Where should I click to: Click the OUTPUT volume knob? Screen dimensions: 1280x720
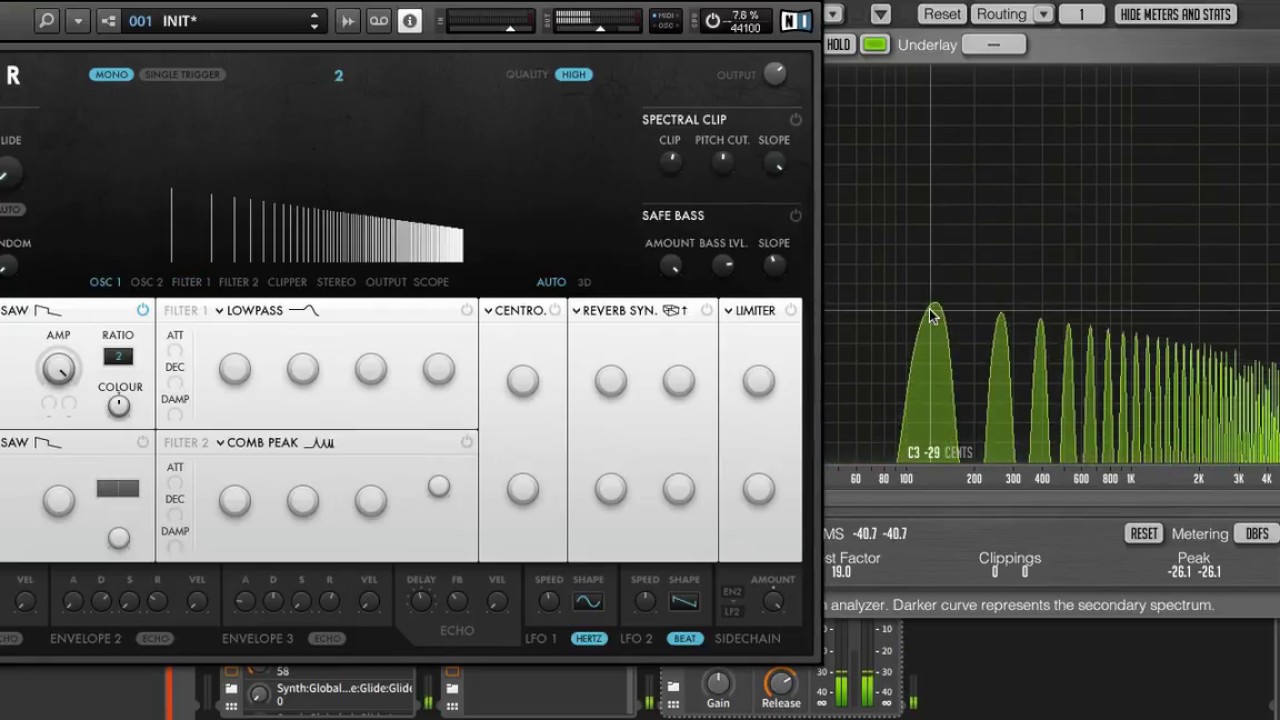[775, 74]
